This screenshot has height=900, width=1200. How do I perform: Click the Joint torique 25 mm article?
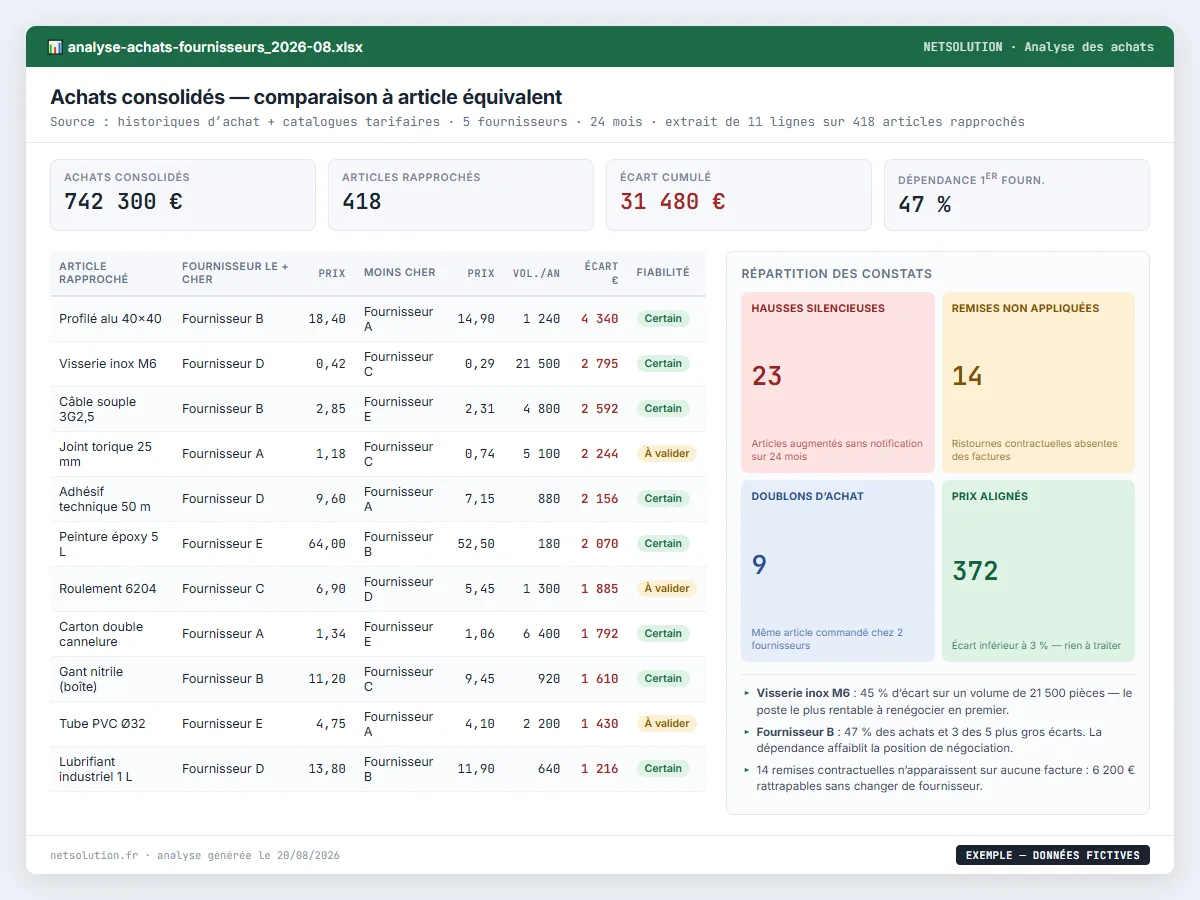[105, 454]
